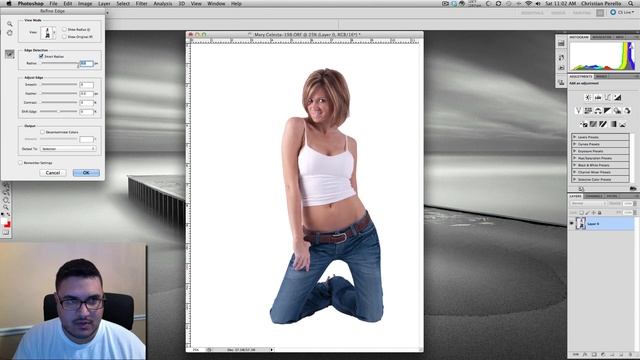
Task: Add a Selective Color adjustment
Action: tap(623, 124)
